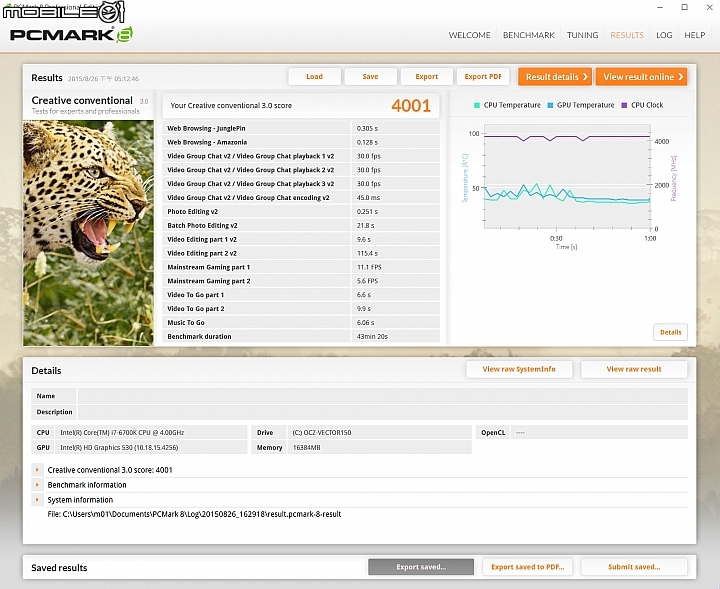Select Mainstream Gaming part 1 row
This screenshot has width=720, height=589.
click(x=301, y=267)
